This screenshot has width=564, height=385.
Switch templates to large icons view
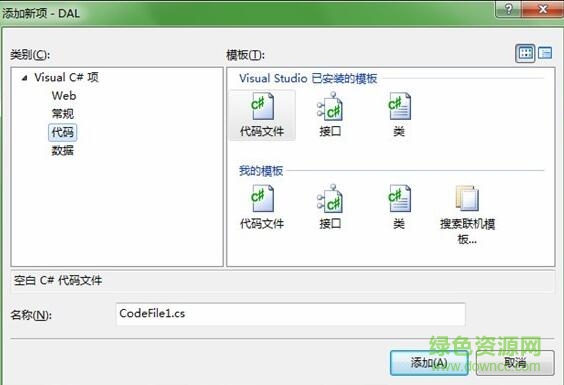pyautogui.click(x=525, y=54)
